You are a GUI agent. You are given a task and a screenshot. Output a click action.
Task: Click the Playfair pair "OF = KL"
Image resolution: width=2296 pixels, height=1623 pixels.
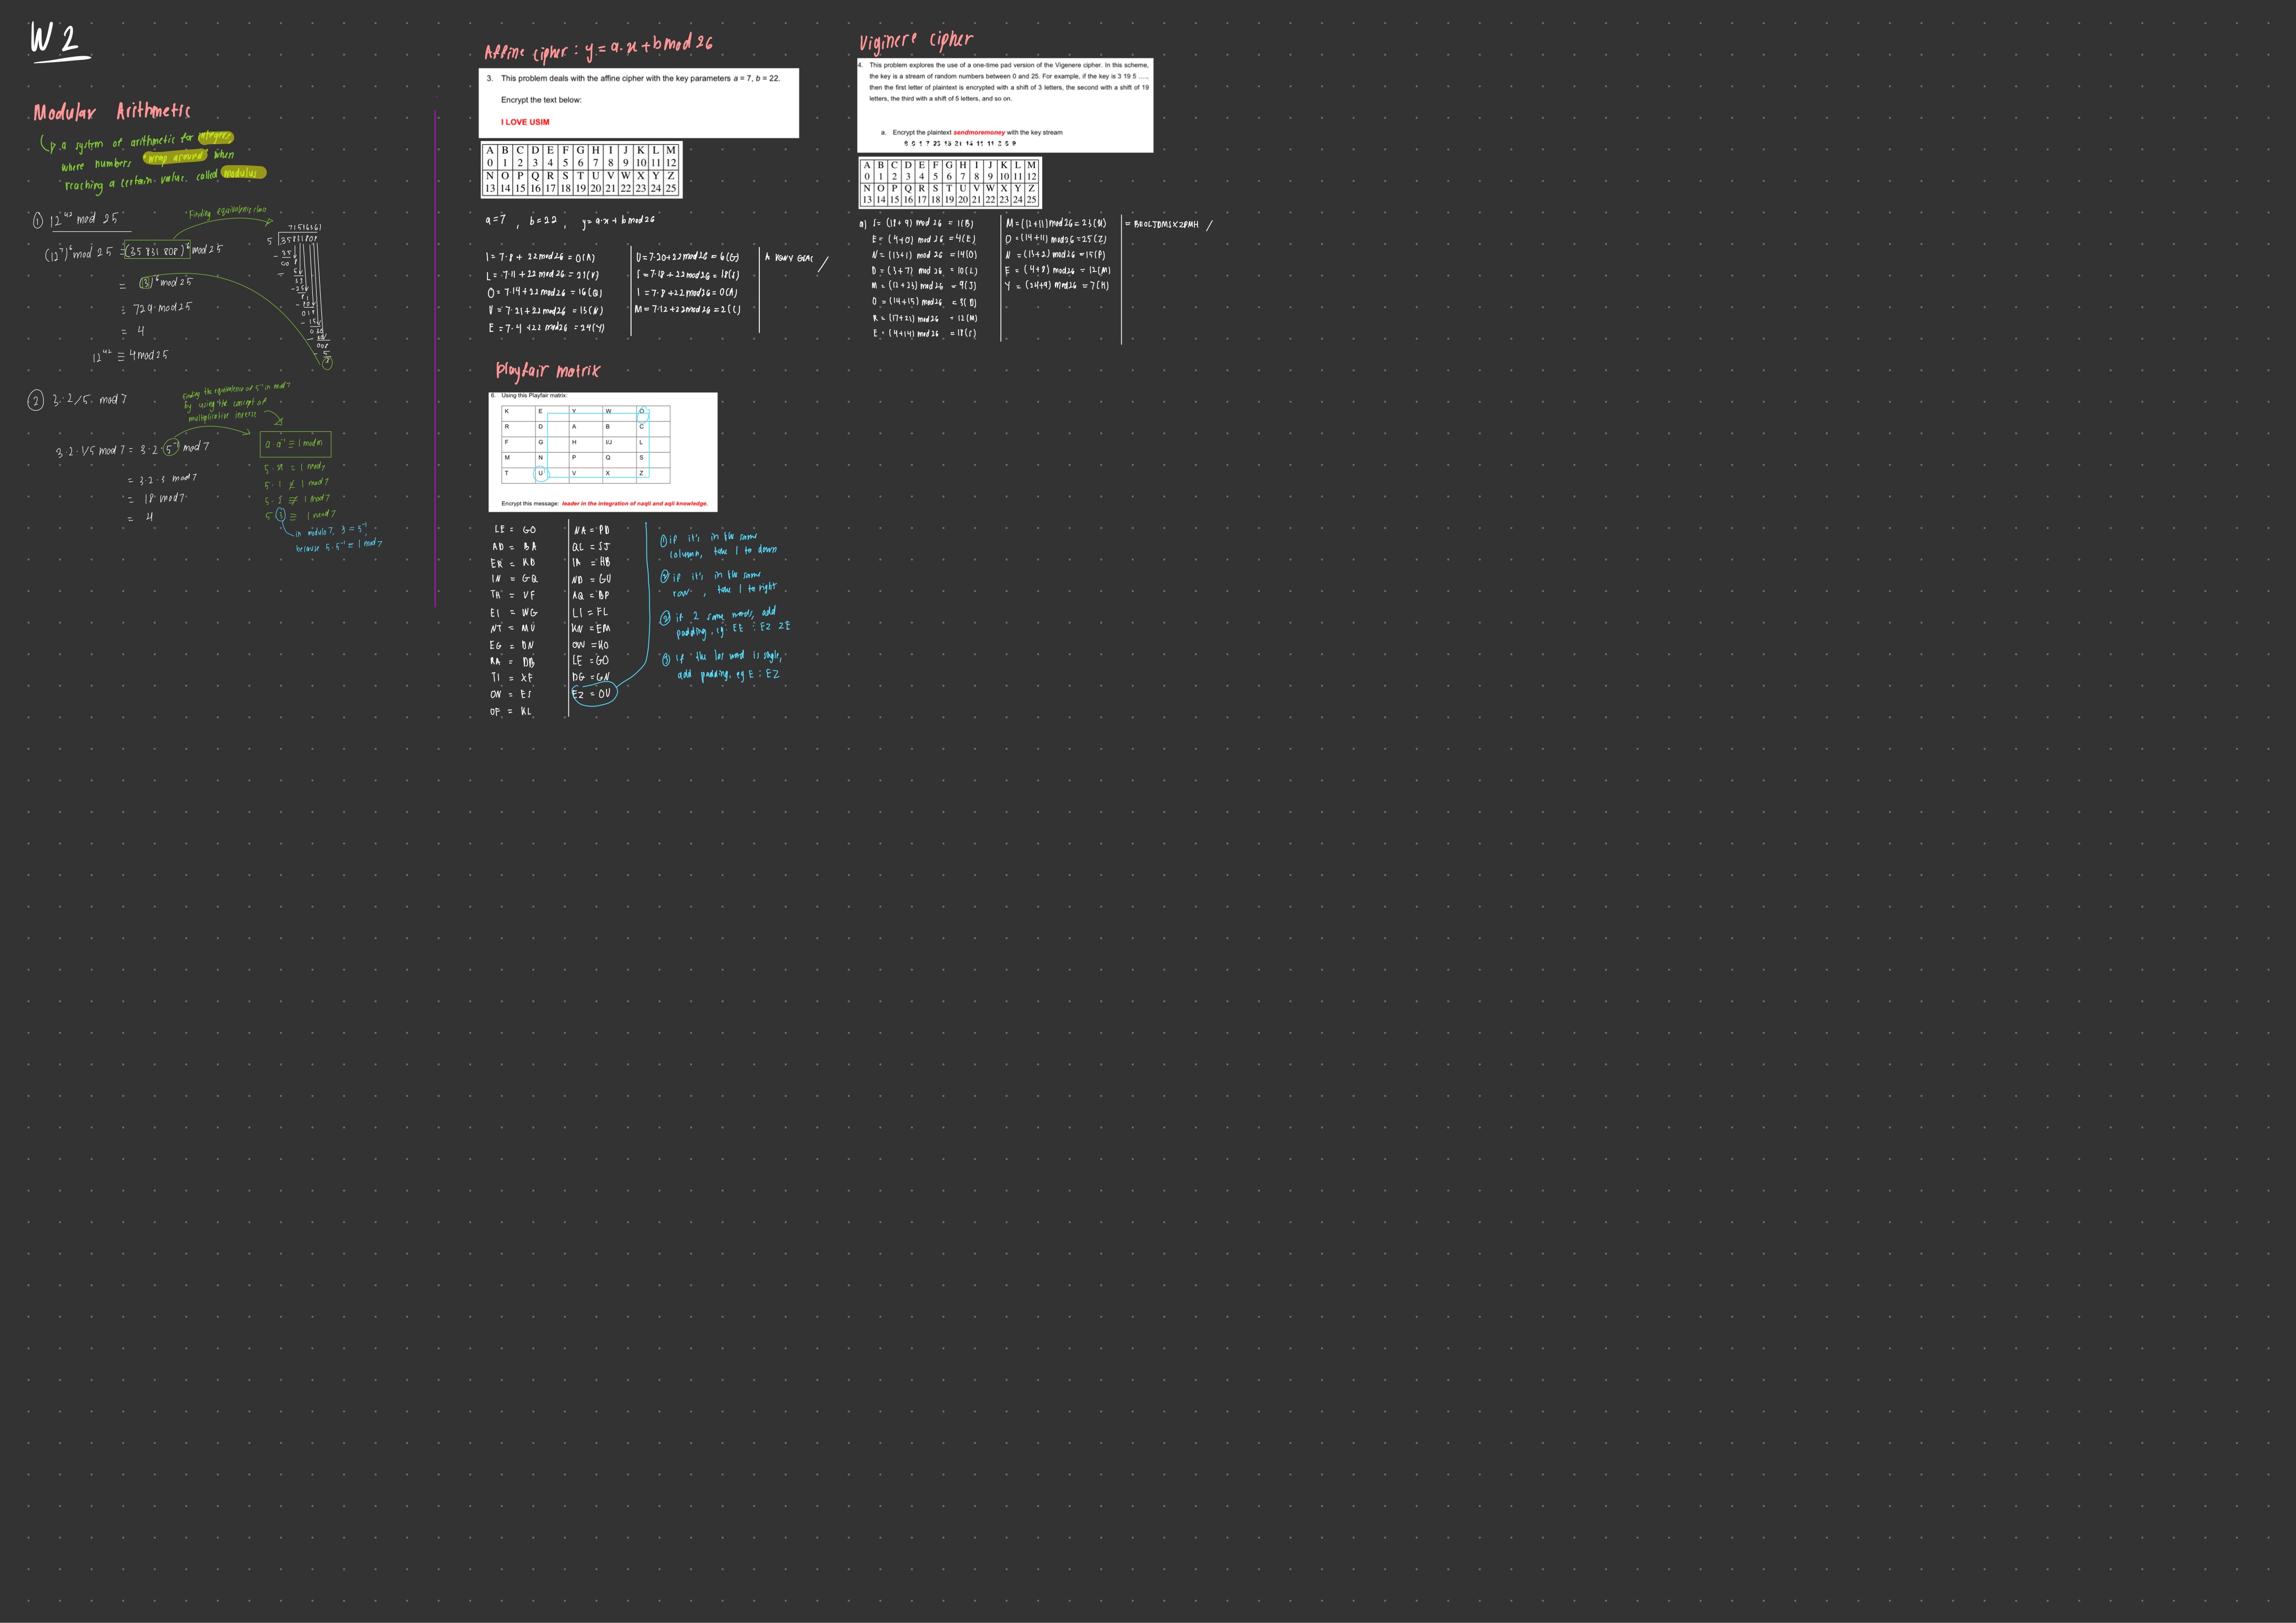tap(511, 712)
